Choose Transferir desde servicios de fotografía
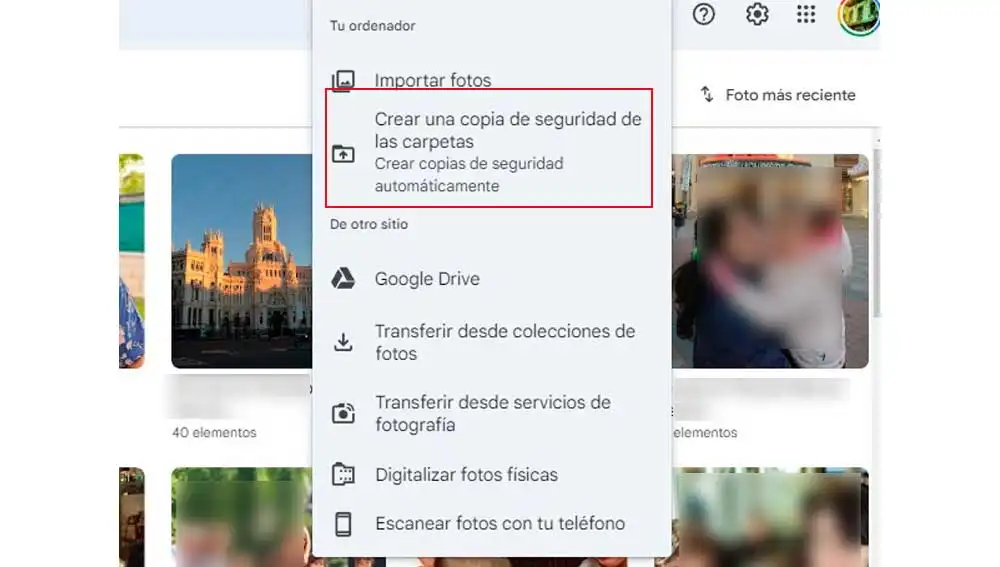The height and width of the screenshot is (567, 1000). click(x=491, y=413)
